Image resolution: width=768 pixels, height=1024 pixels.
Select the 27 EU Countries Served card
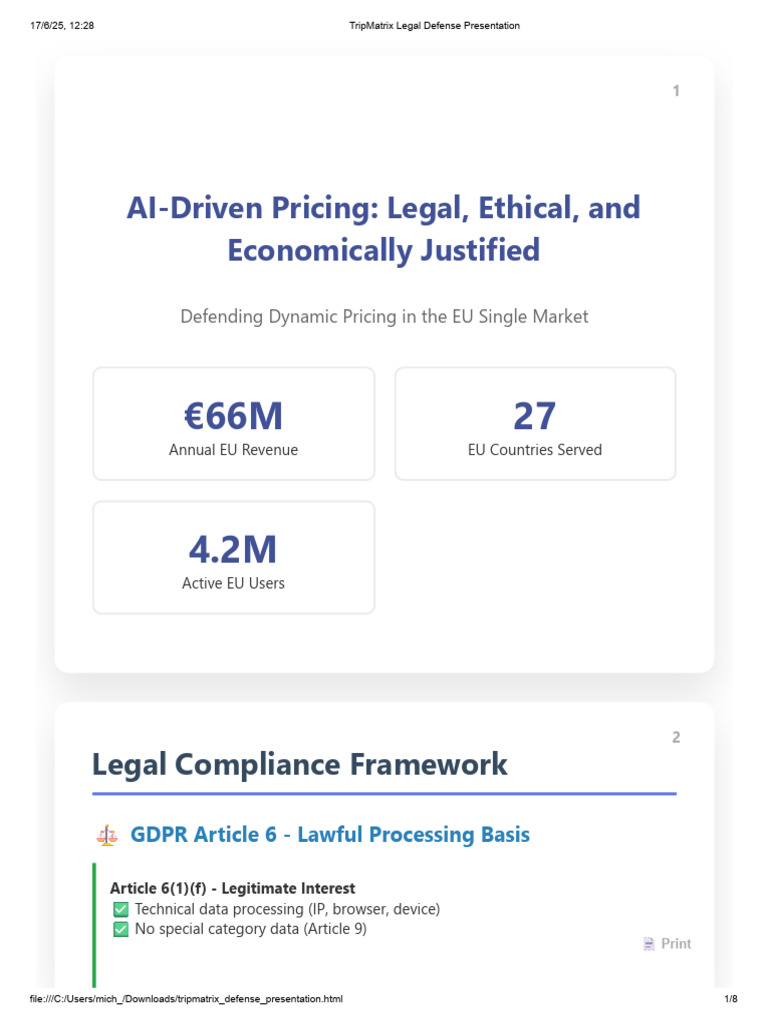pos(535,423)
